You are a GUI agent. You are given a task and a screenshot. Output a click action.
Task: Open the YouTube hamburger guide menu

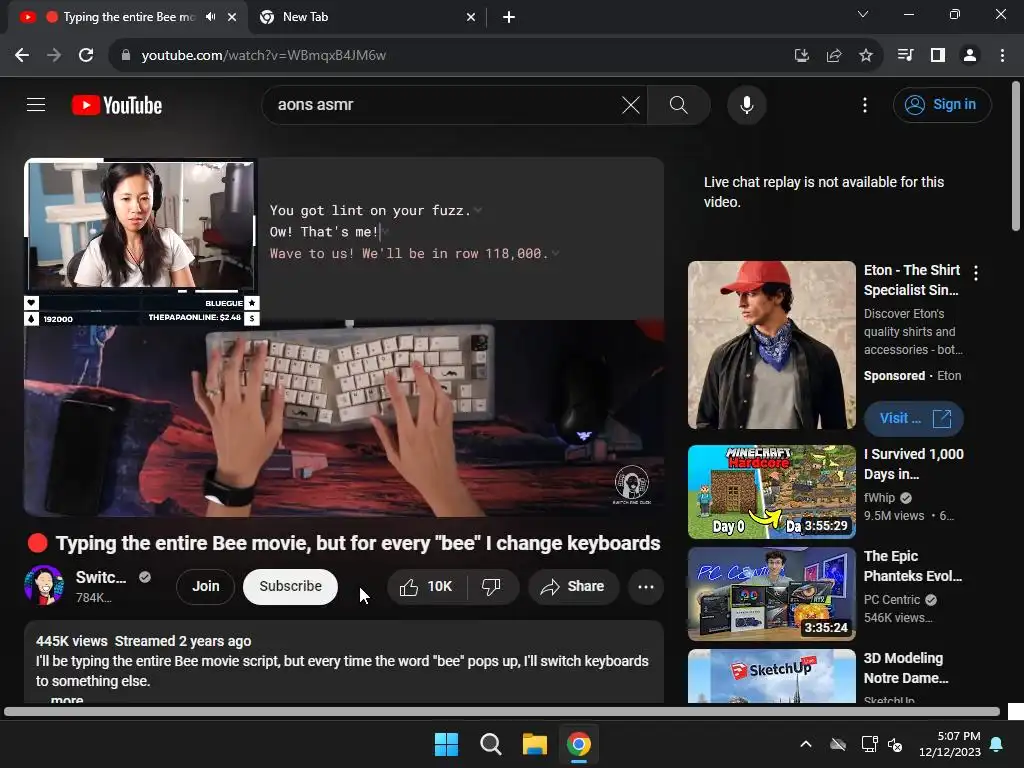click(x=36, y=104)
